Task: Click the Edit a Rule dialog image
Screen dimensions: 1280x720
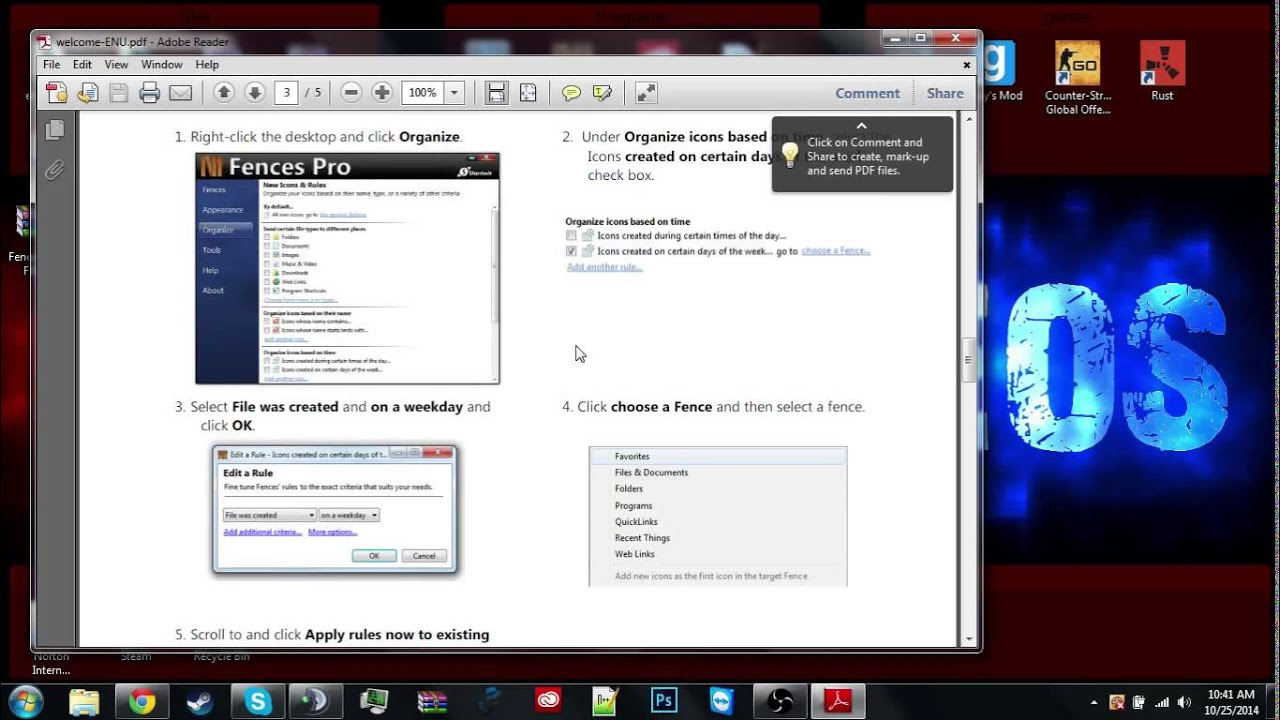Action: [x=335, y=510]
